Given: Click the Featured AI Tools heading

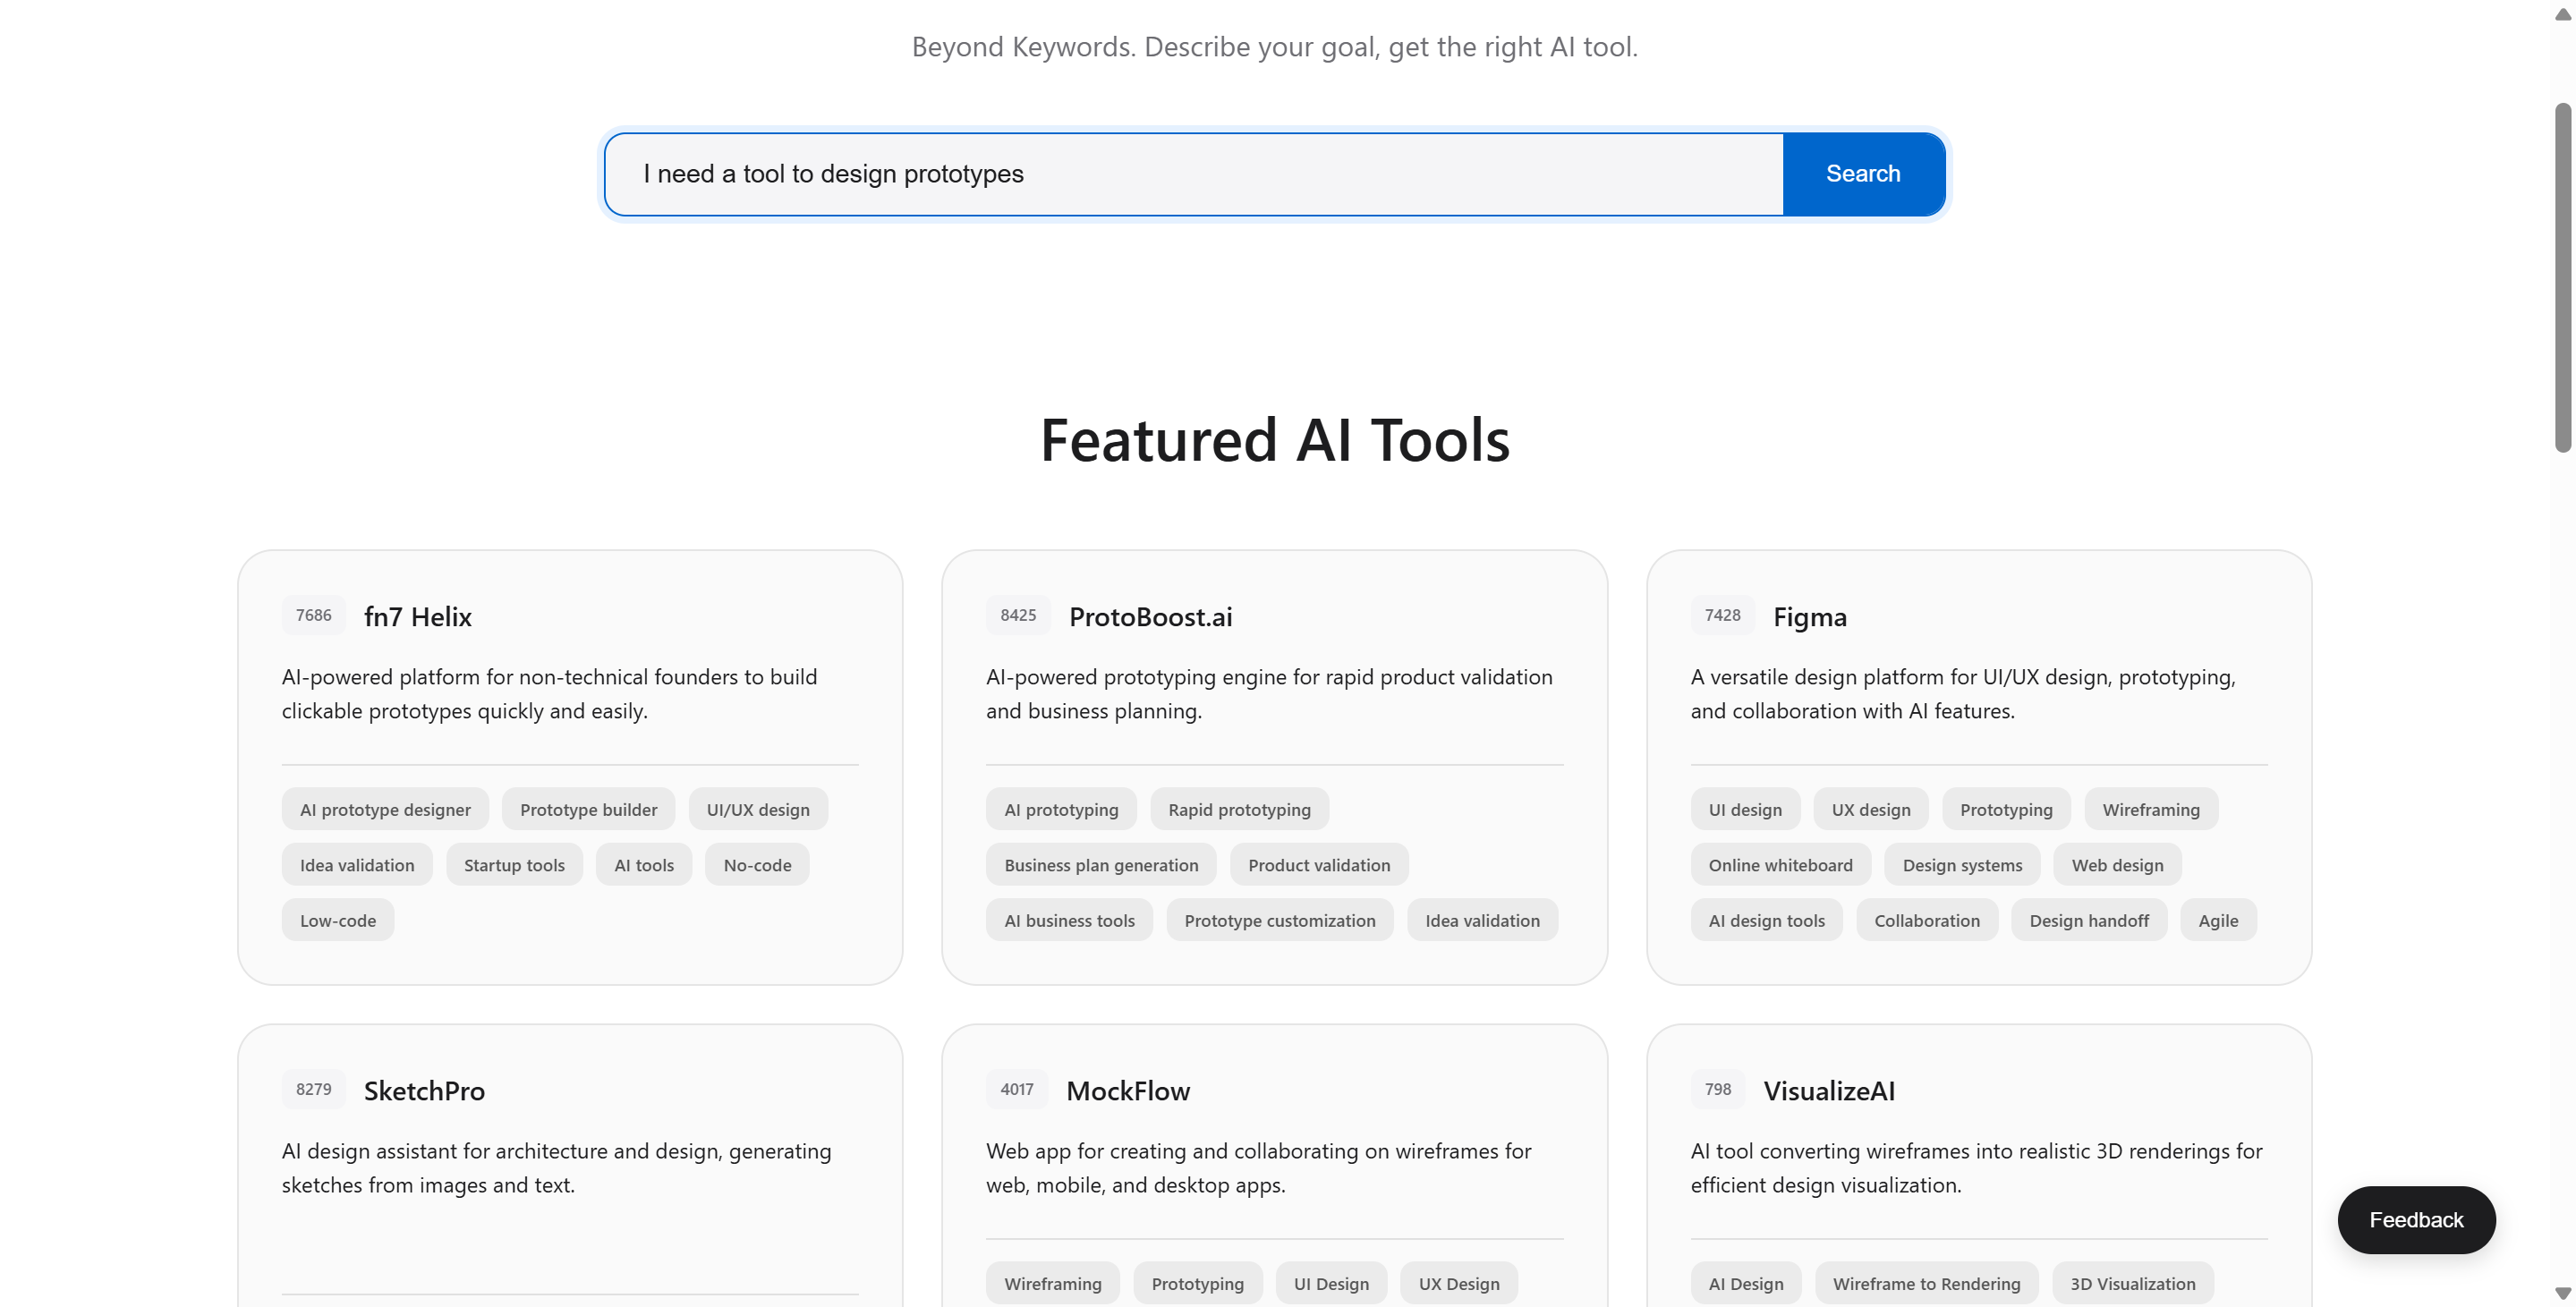Looking at the screenshot, I should coord(1275,440).
